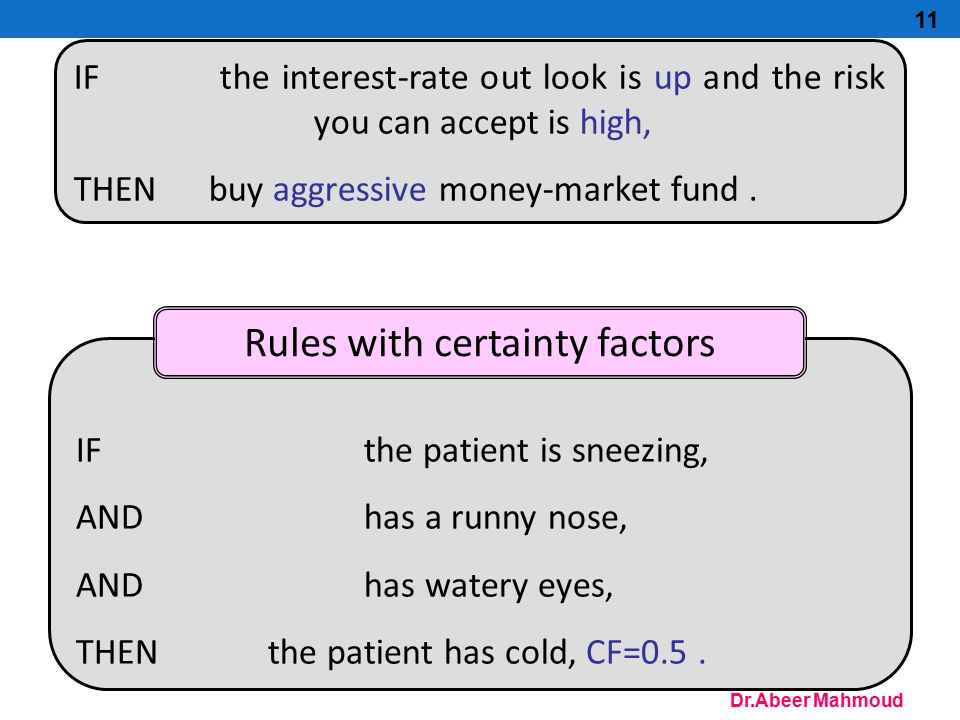Viewport: 960px width, 720px height.
Task: Click the top box 'IF' keyword
Action: pos(86,78)
